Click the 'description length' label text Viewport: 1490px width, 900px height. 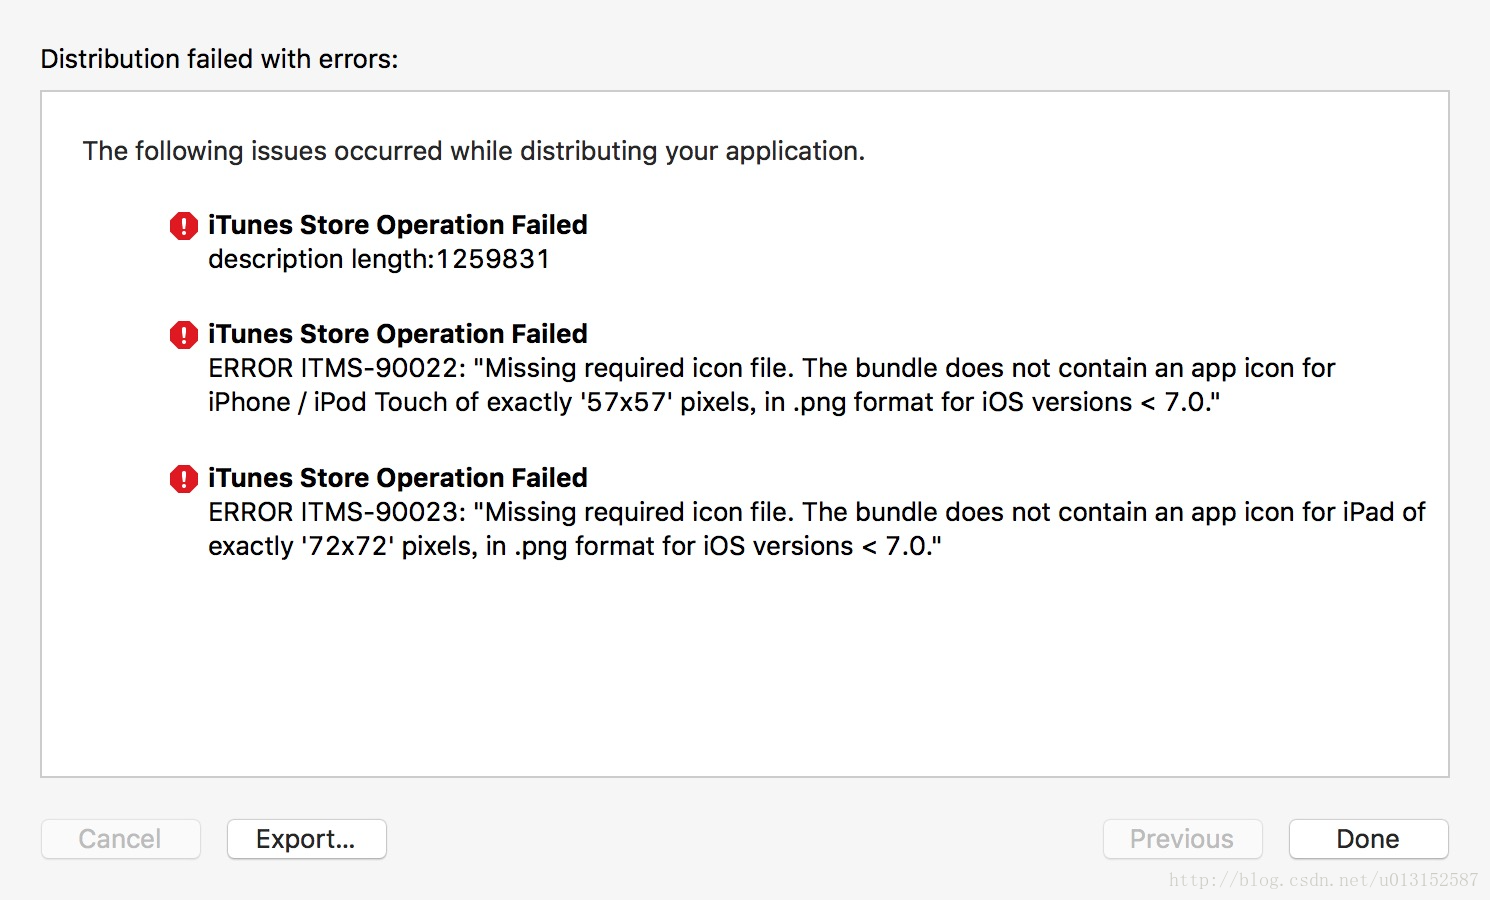318,259
